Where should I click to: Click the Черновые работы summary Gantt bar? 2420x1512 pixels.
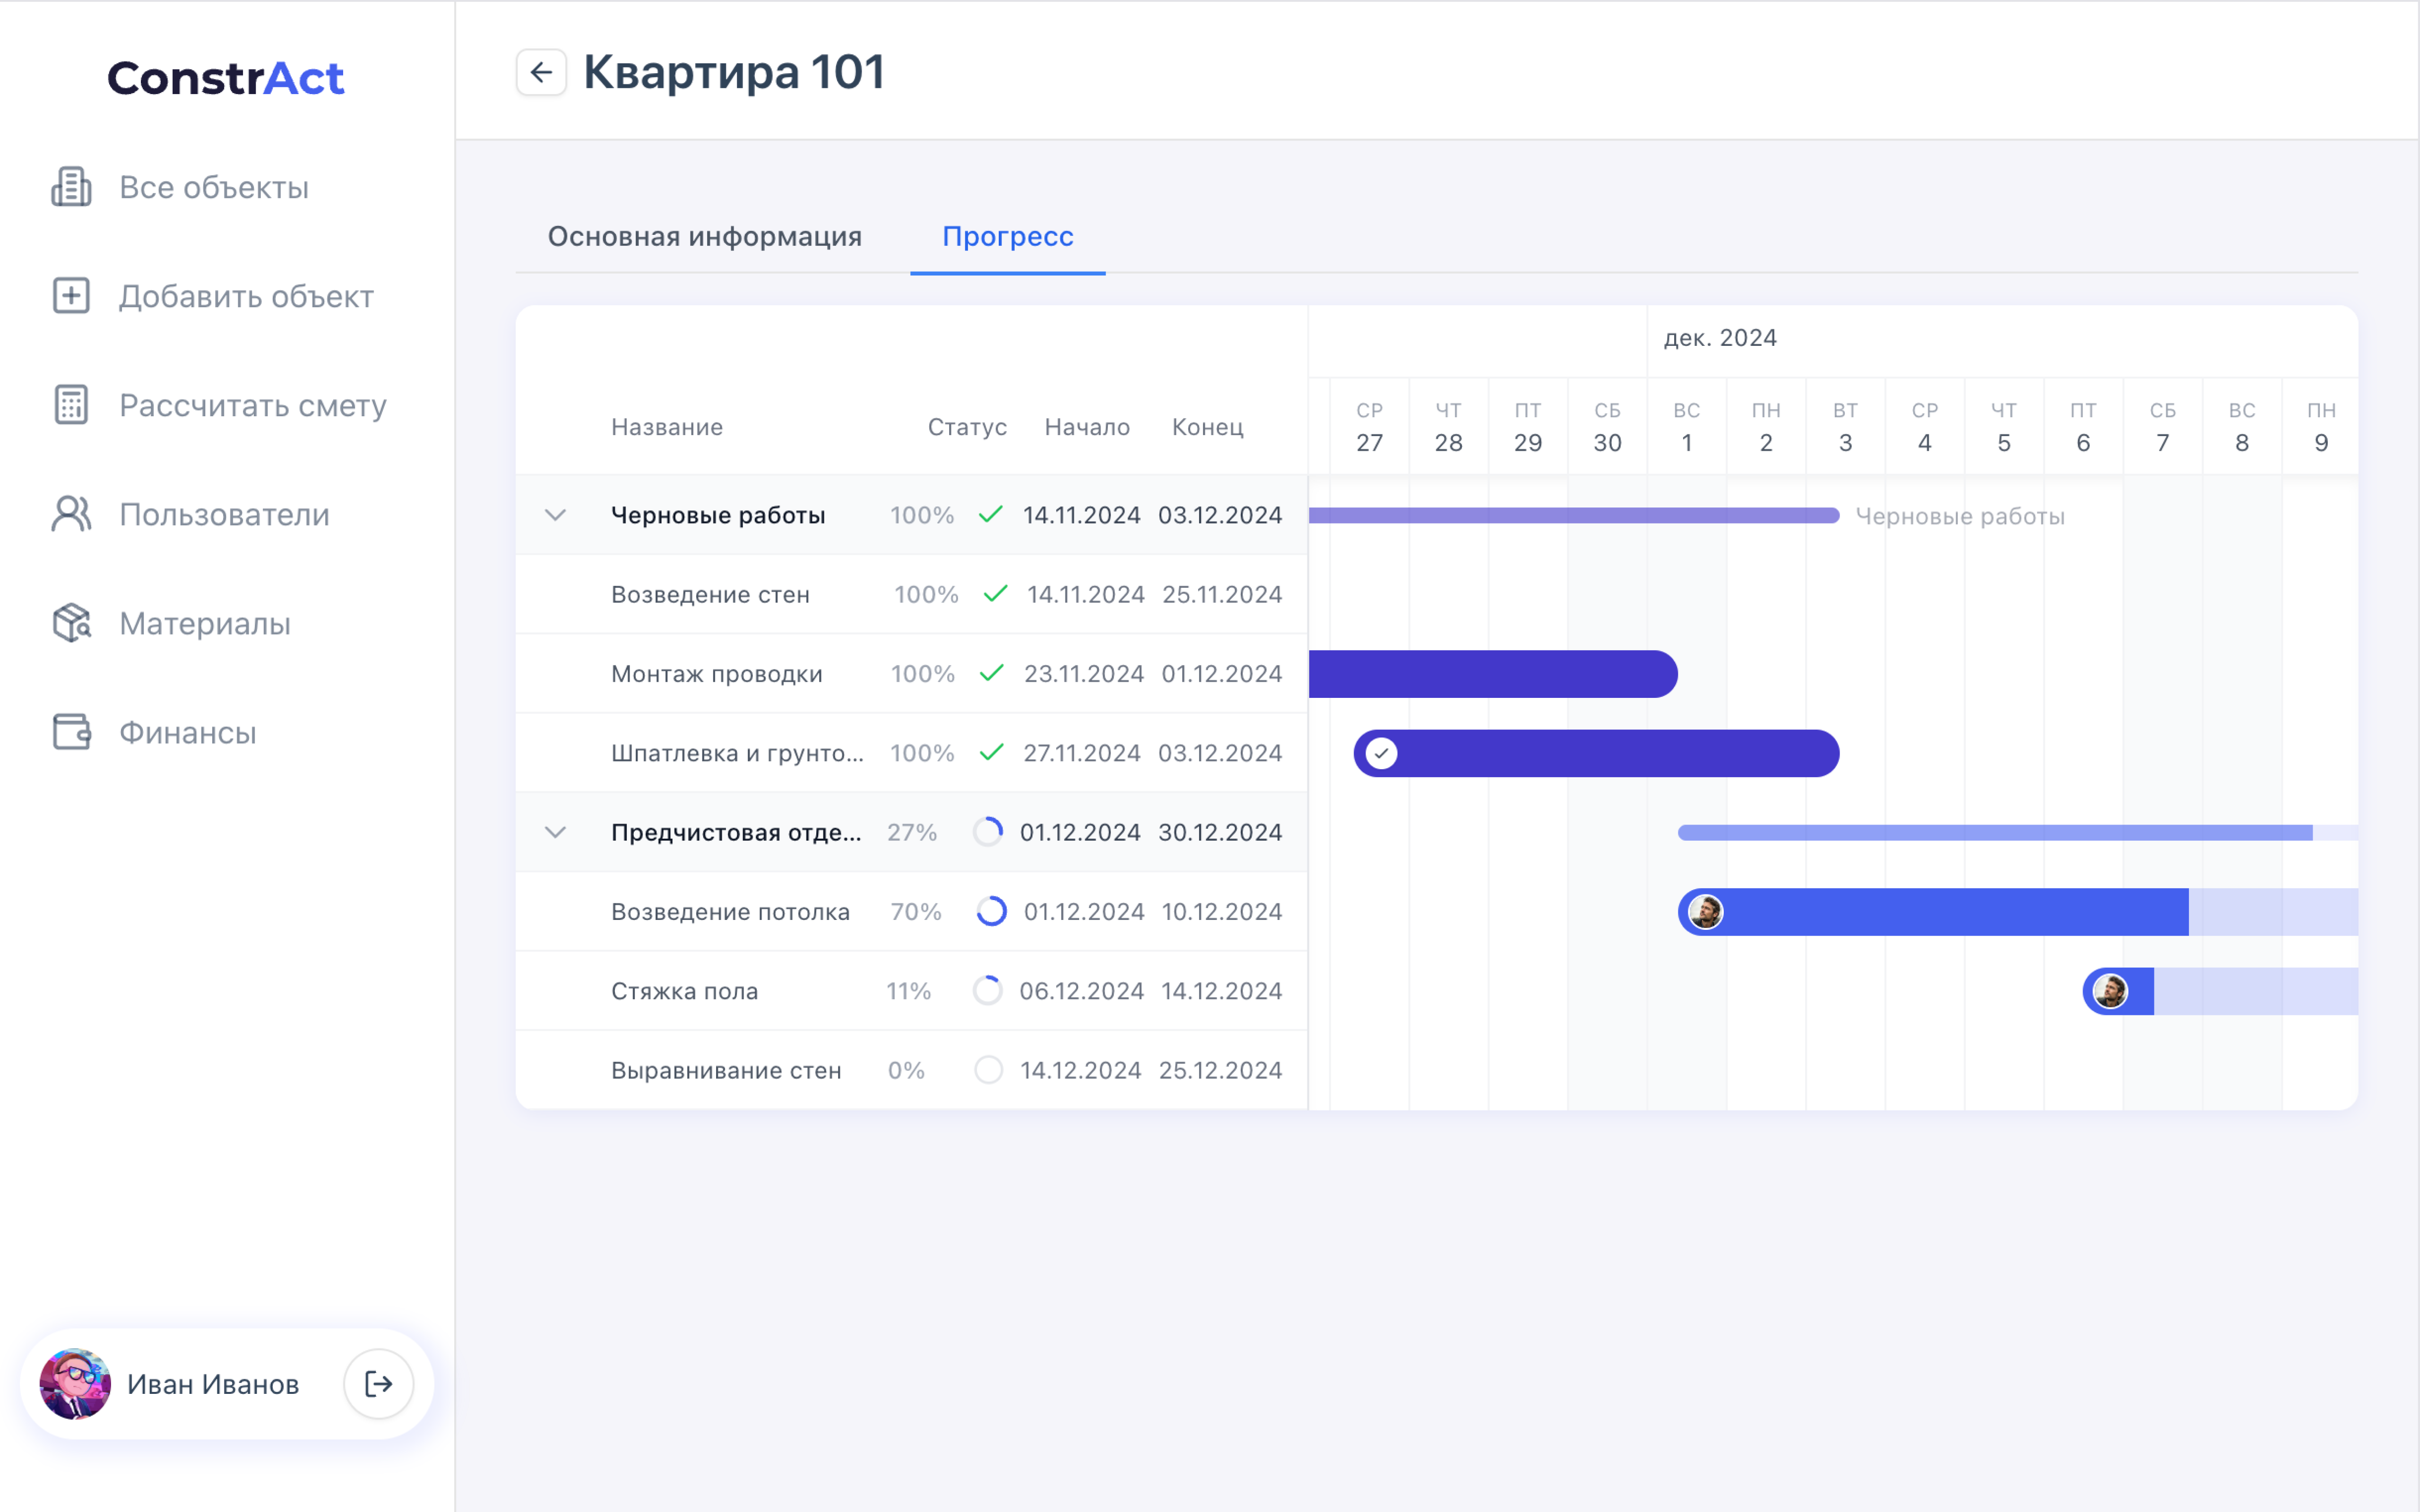click(x=1574, y=515)
